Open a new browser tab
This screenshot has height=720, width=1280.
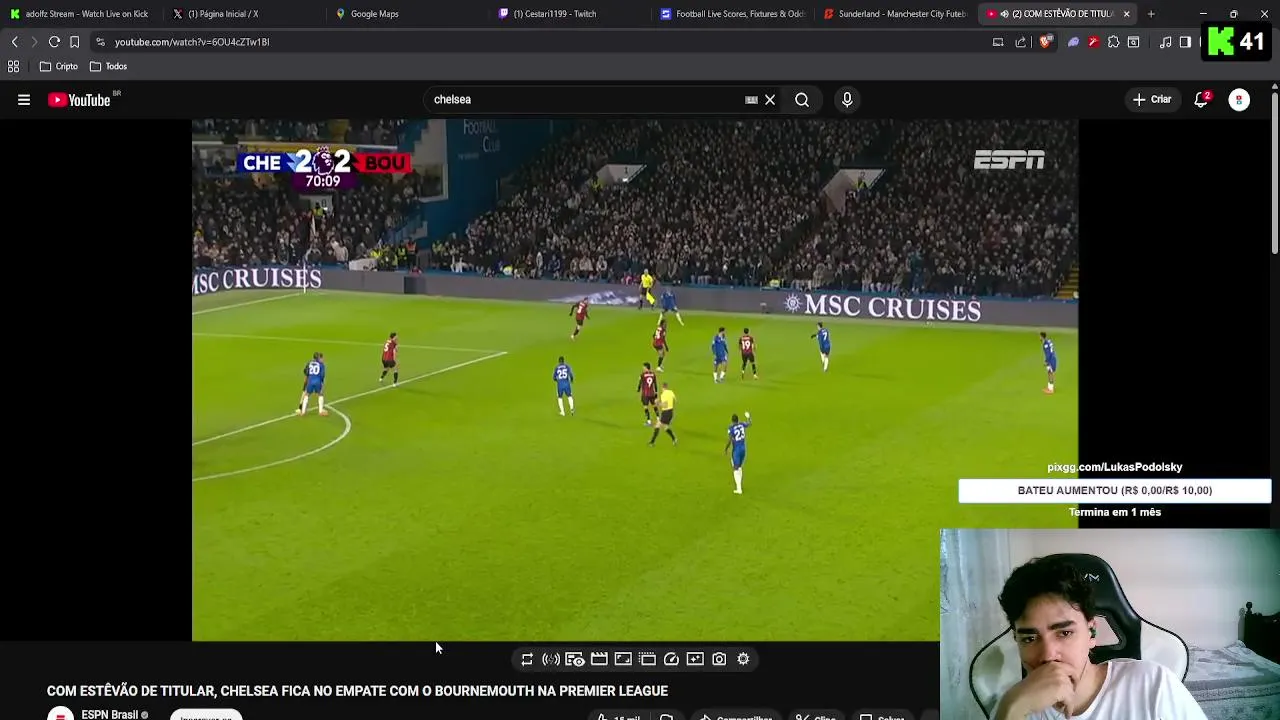(1151, 14)
